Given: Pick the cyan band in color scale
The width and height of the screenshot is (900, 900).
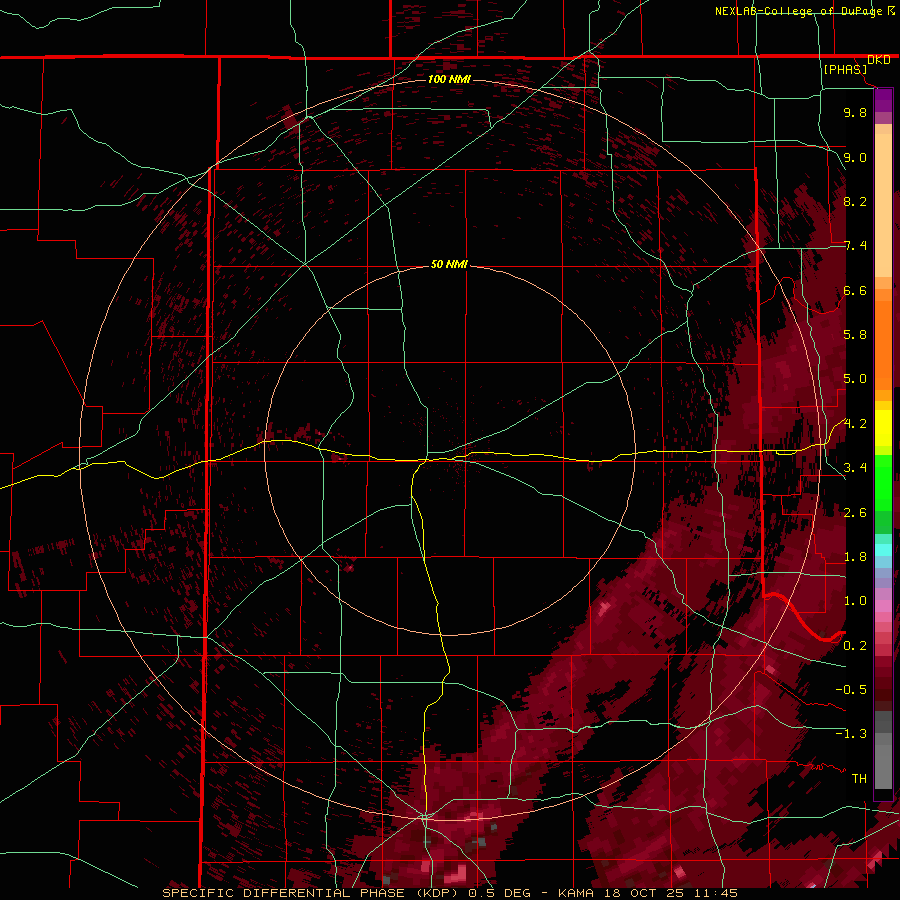Looking at the screenshot, I should pos(883,550).
